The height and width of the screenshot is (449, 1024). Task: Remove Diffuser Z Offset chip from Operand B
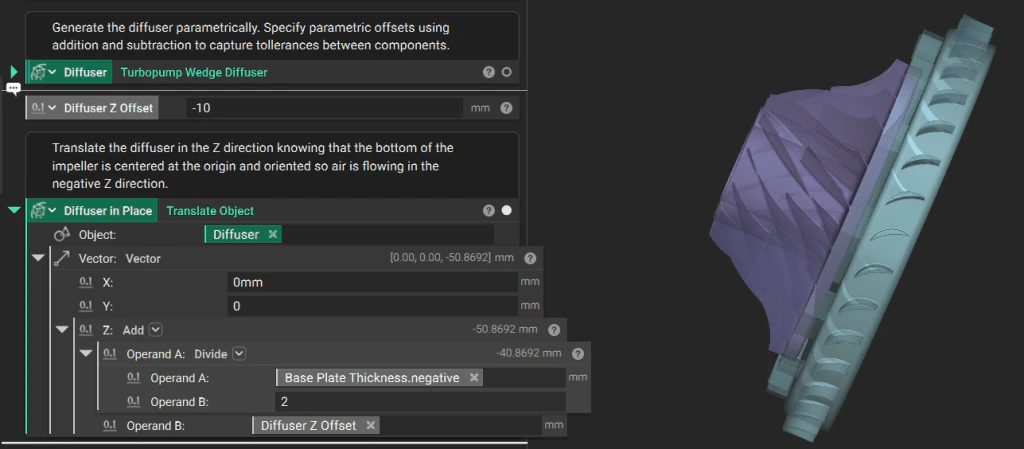(370, 426)
